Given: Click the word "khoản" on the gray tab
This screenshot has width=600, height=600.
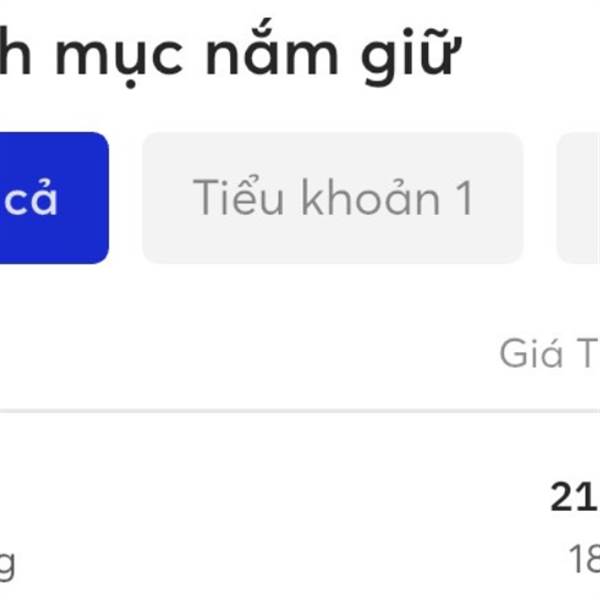Looking at the screenshot, I should [x=370, y=197].
